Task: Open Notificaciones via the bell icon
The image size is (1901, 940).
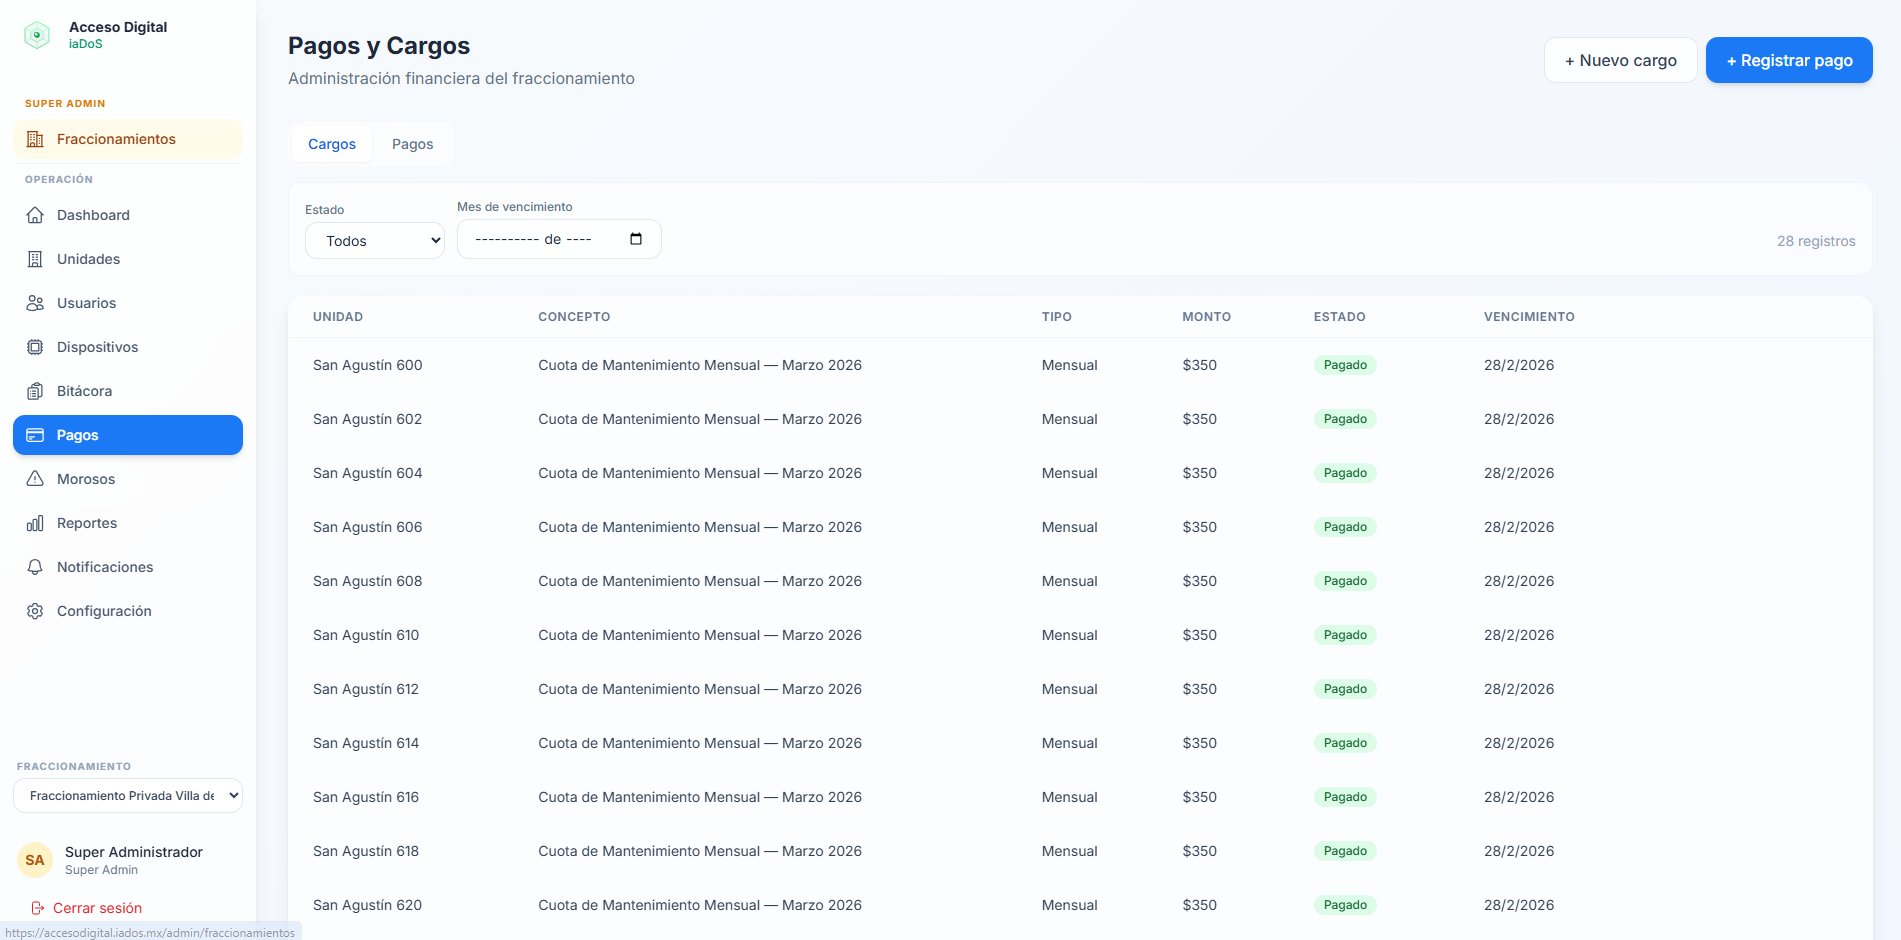Action: click(35, 567)
